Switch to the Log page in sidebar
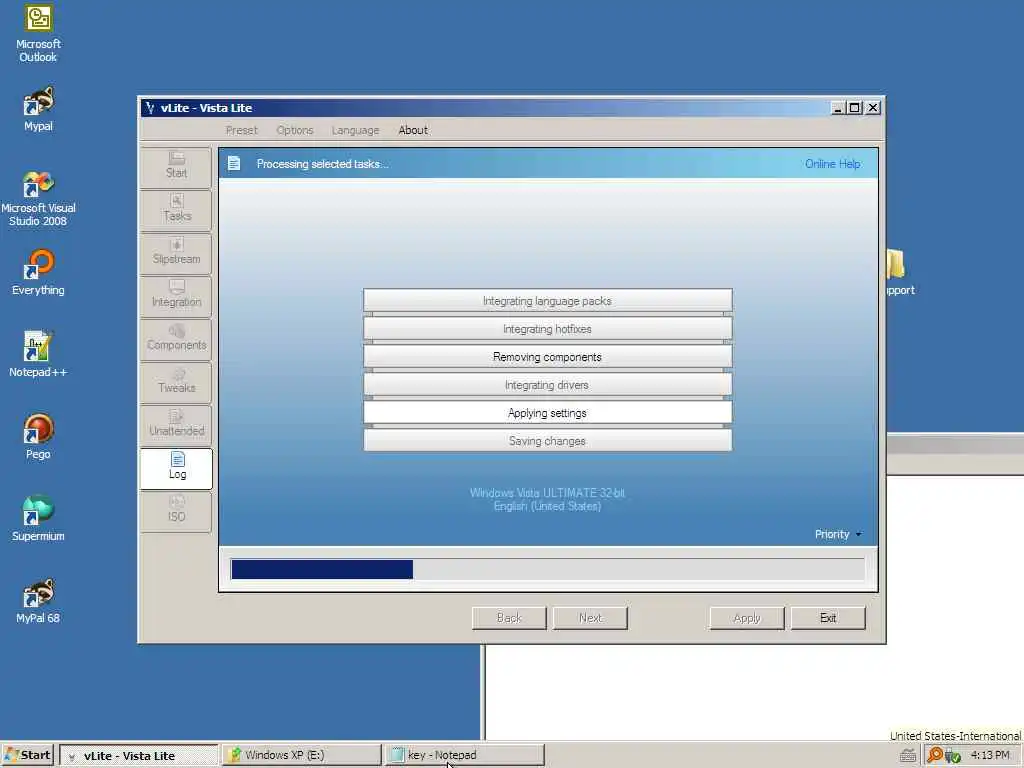Screen dimensions: 1024x768 pos(176,468)
